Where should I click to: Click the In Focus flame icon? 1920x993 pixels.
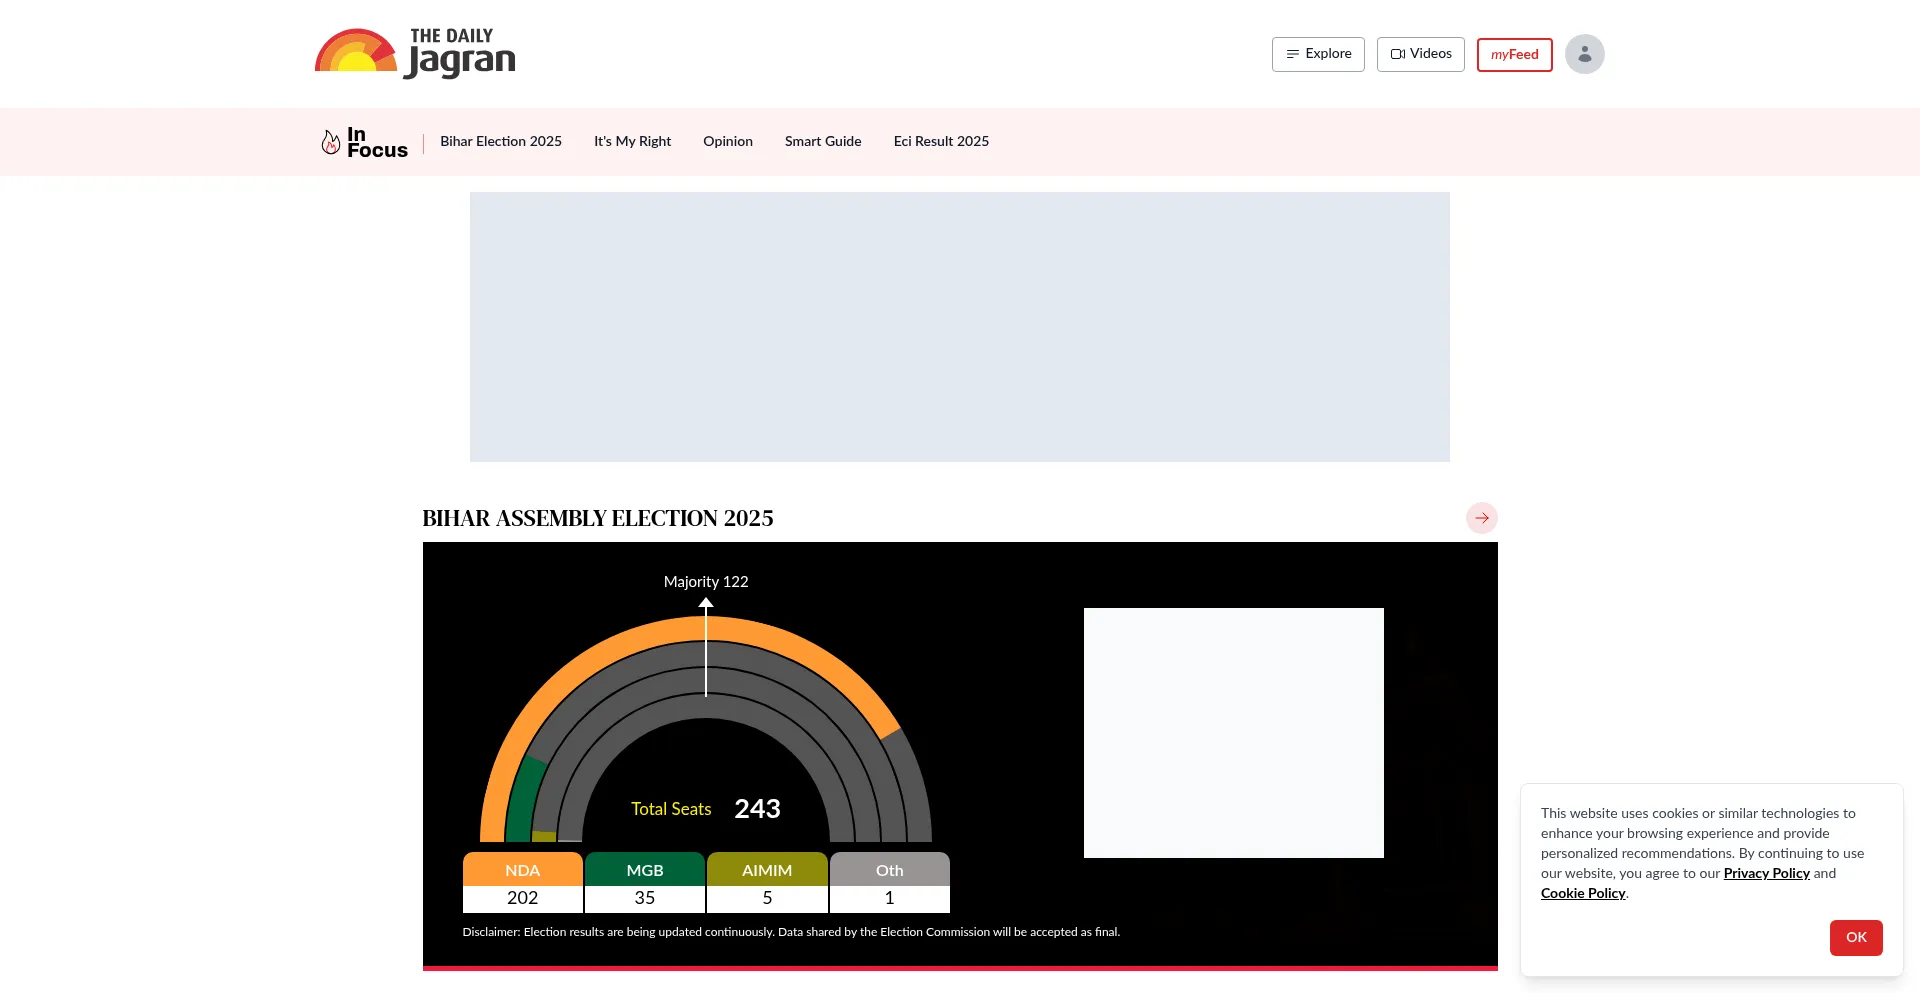[x=331, y=142]
